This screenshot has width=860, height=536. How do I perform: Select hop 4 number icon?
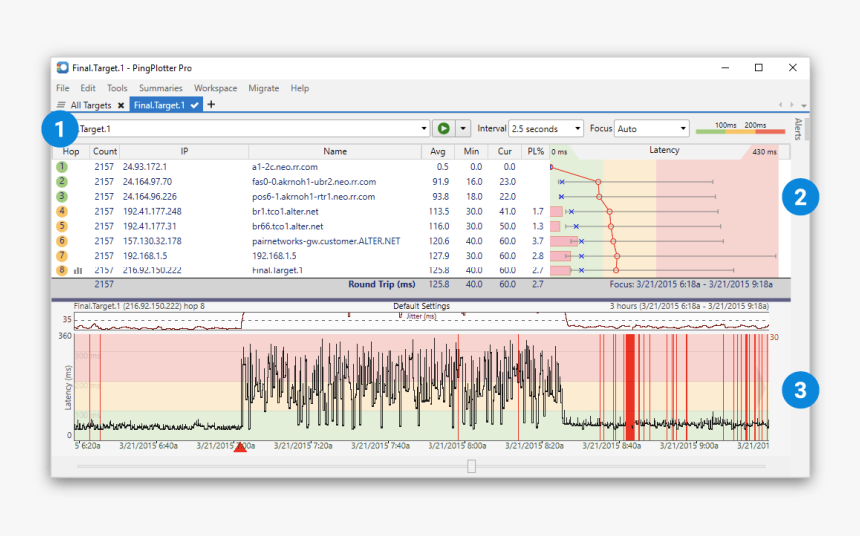(x=61, y=211)
